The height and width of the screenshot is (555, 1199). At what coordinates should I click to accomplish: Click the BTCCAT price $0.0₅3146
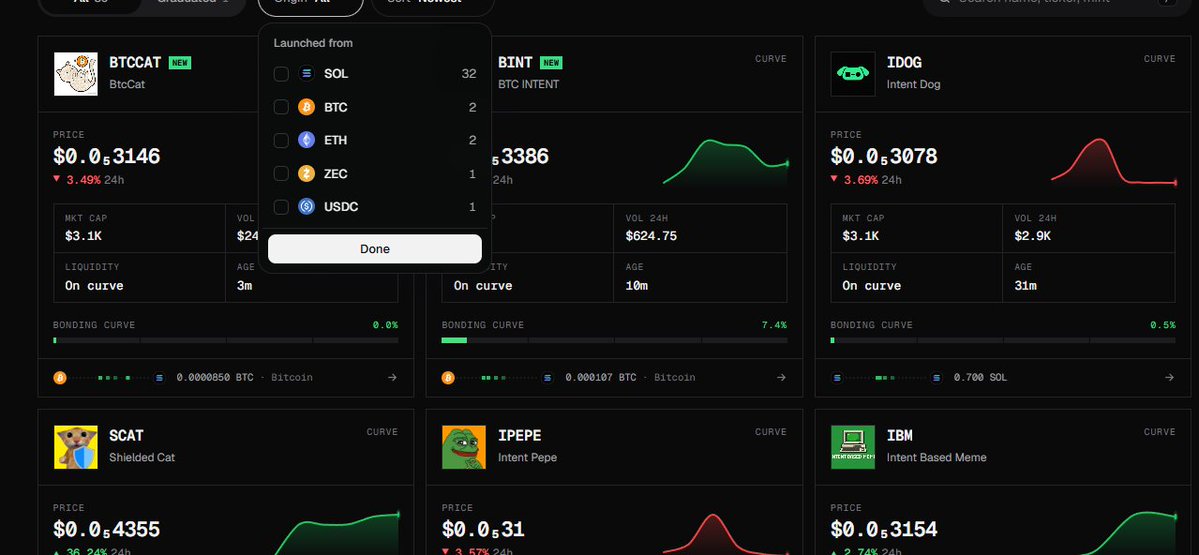(106, 157)
